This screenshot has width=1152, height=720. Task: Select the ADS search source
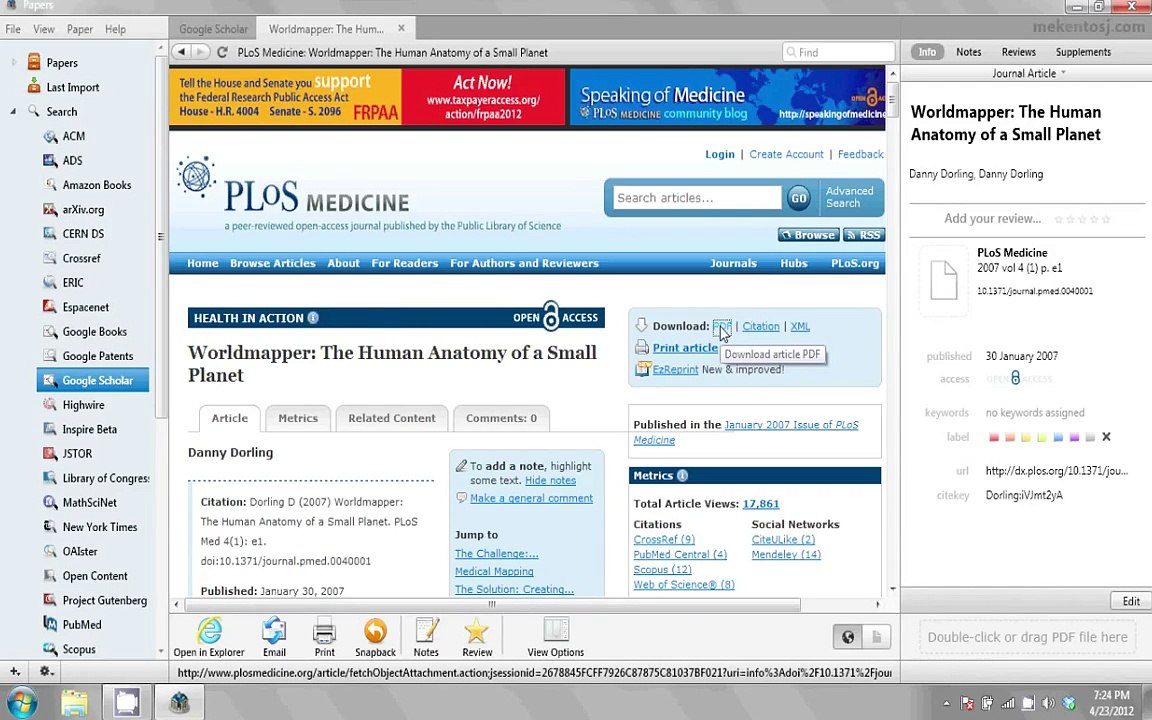click(x=72, y=160)
